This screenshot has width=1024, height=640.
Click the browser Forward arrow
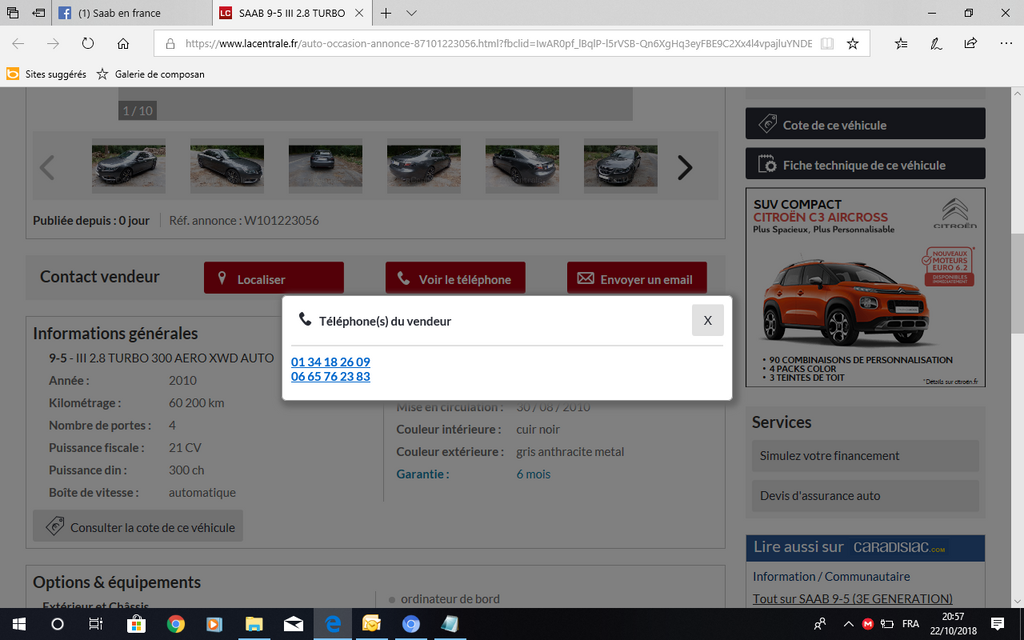point(53,44)
